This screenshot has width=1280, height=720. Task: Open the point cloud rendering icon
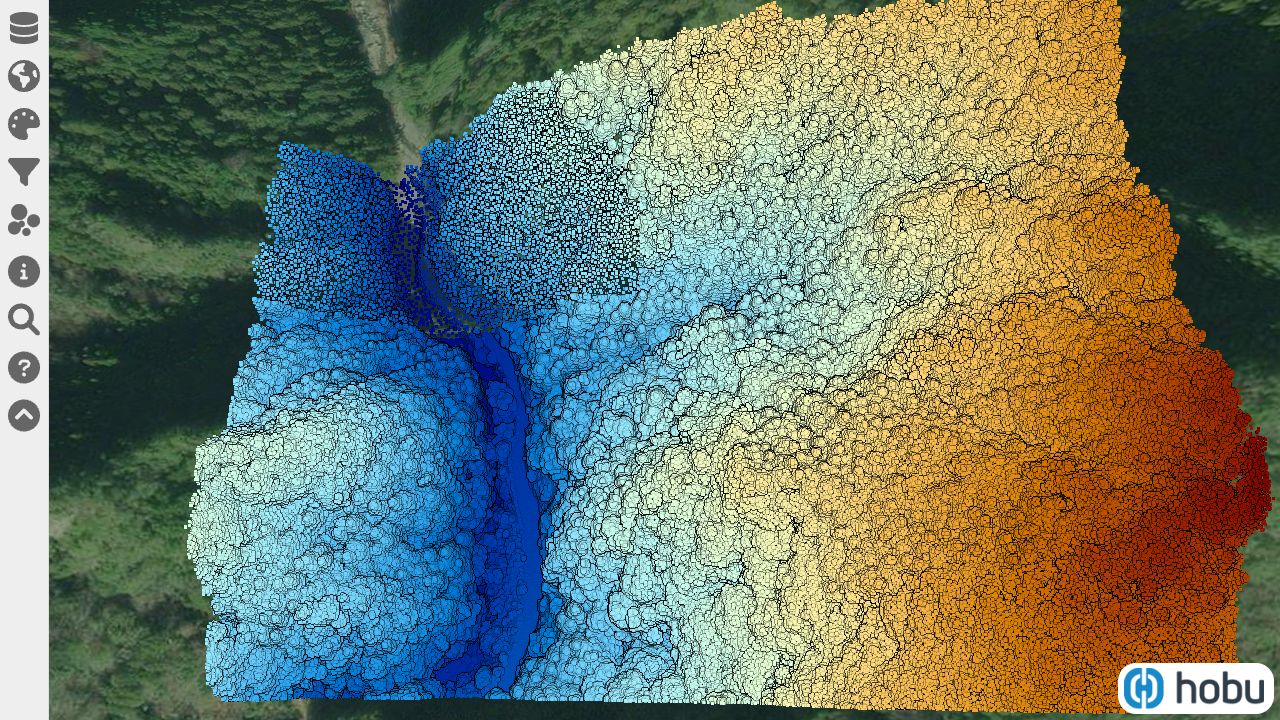click(x=24, y=221)
